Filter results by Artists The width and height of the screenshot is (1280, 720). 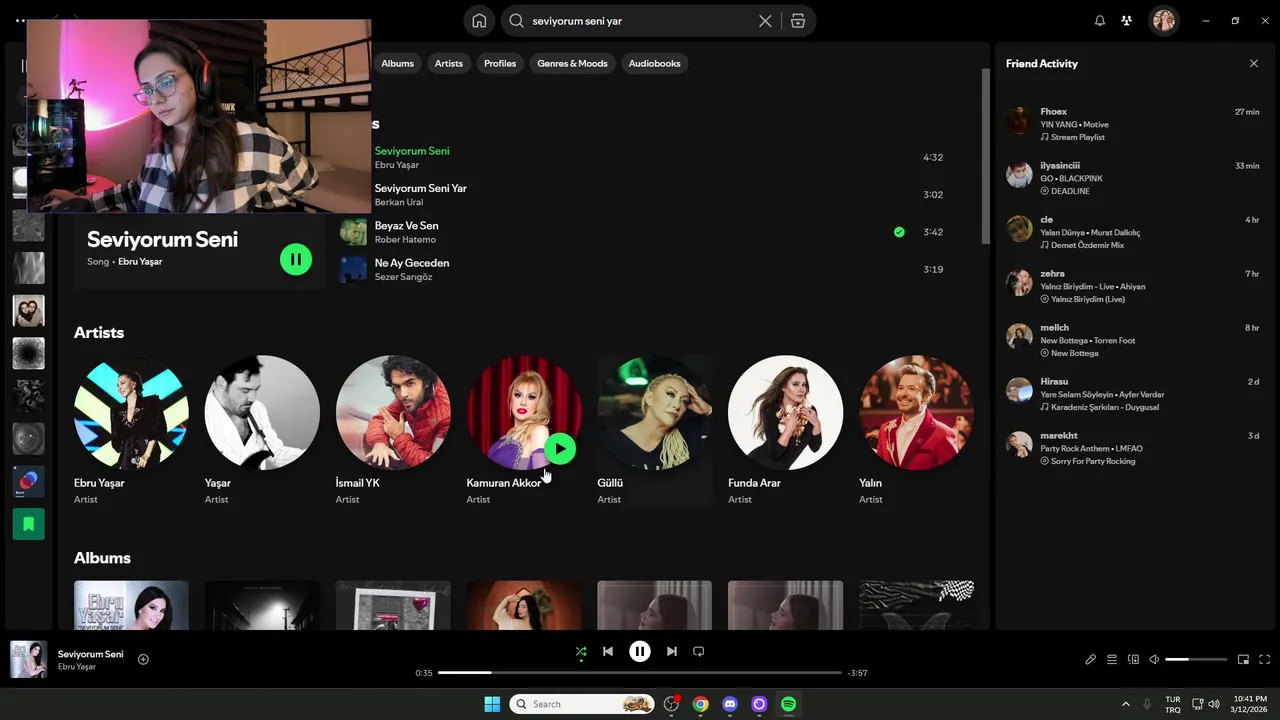click(x=449, y=63)
